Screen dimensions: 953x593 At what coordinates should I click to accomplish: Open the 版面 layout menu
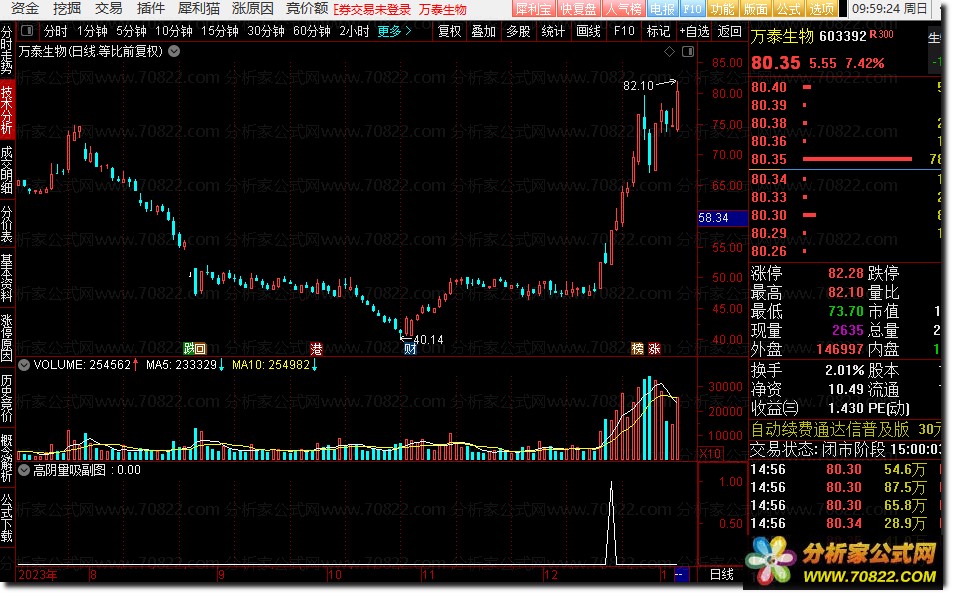click(755, 9)
